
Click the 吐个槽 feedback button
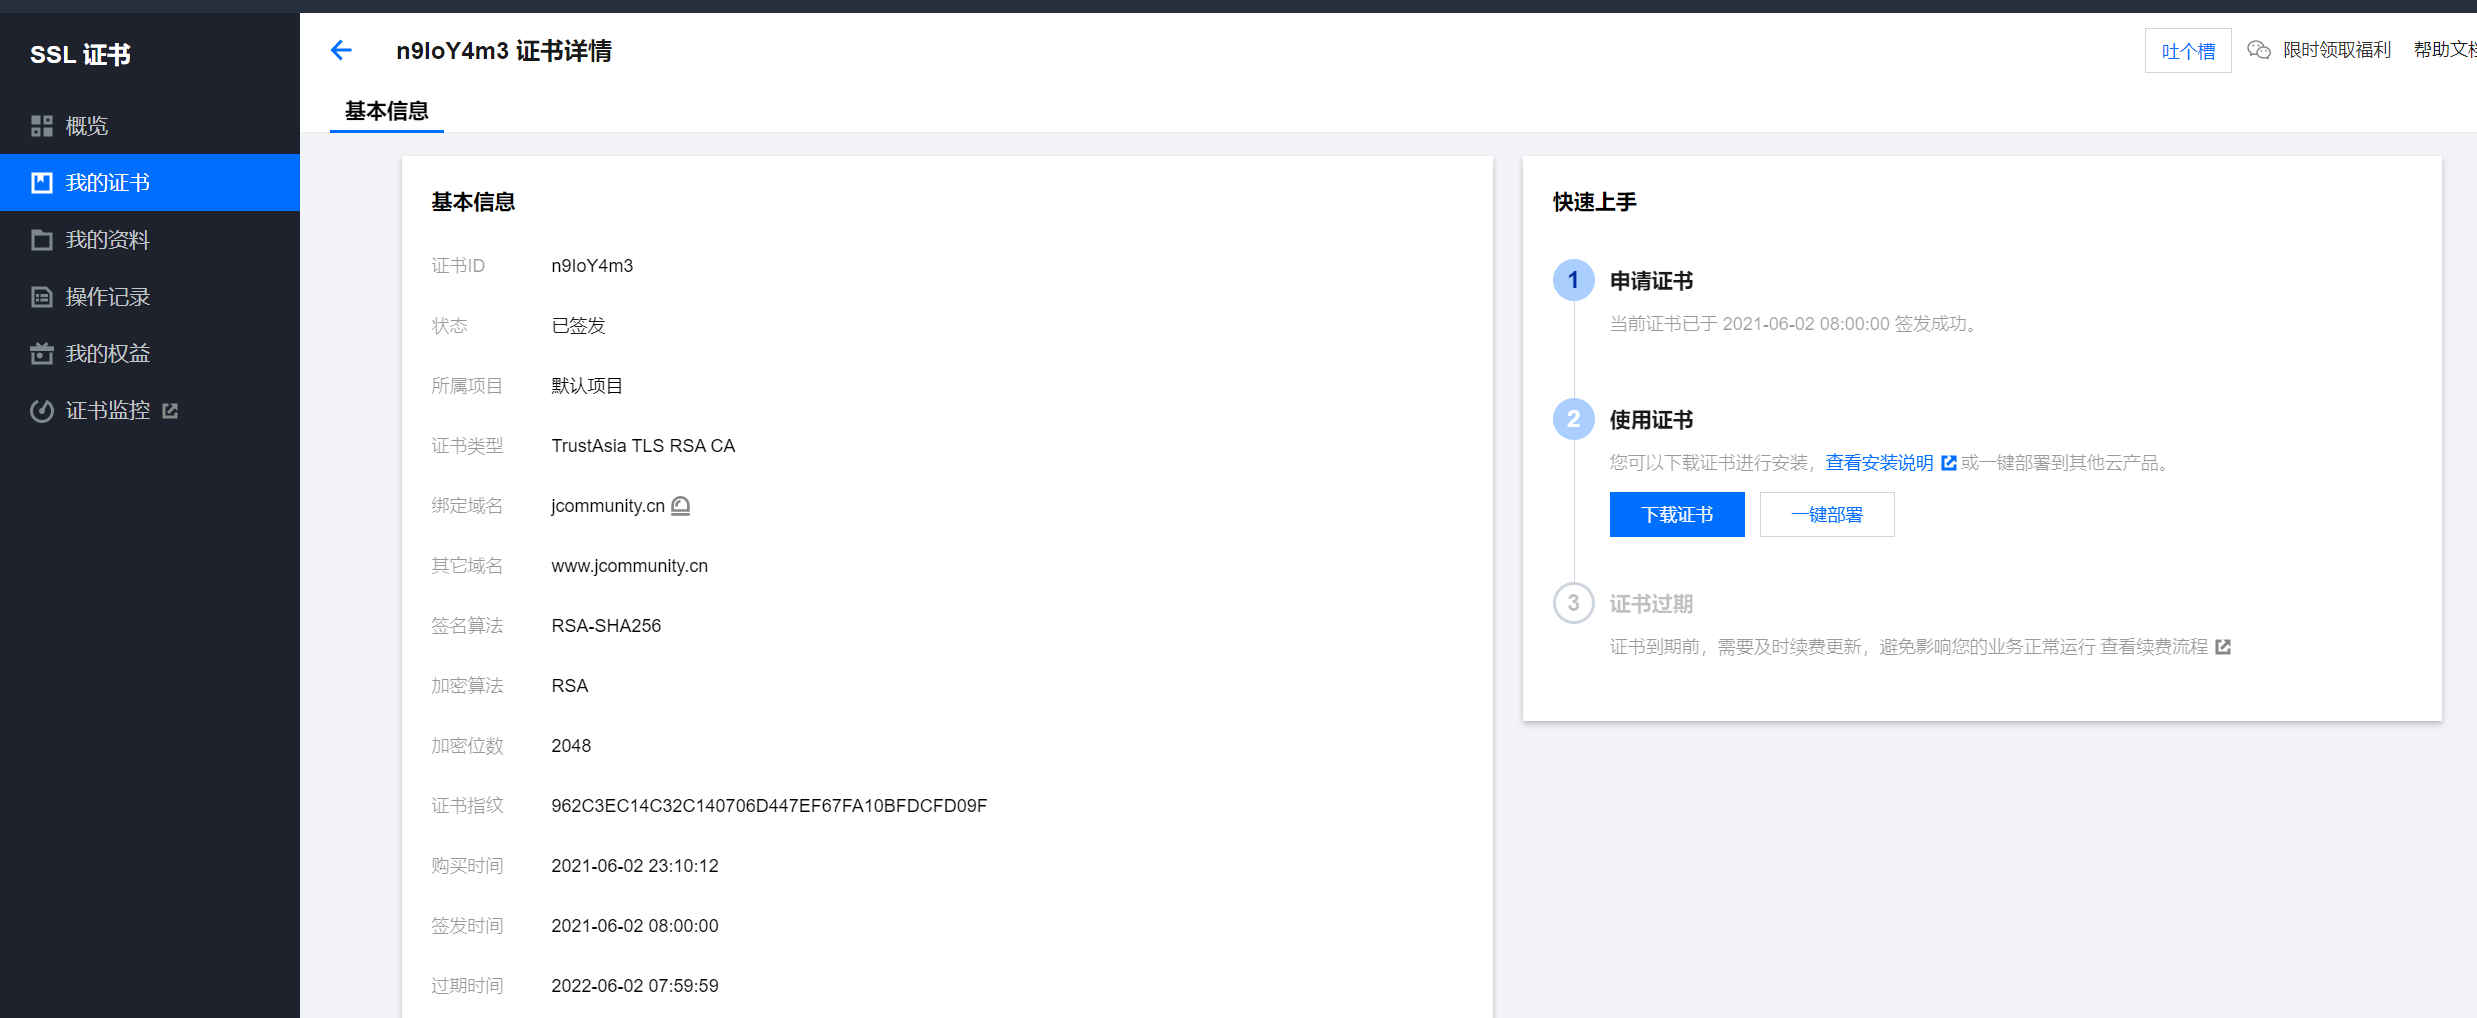pos(2188,50)
